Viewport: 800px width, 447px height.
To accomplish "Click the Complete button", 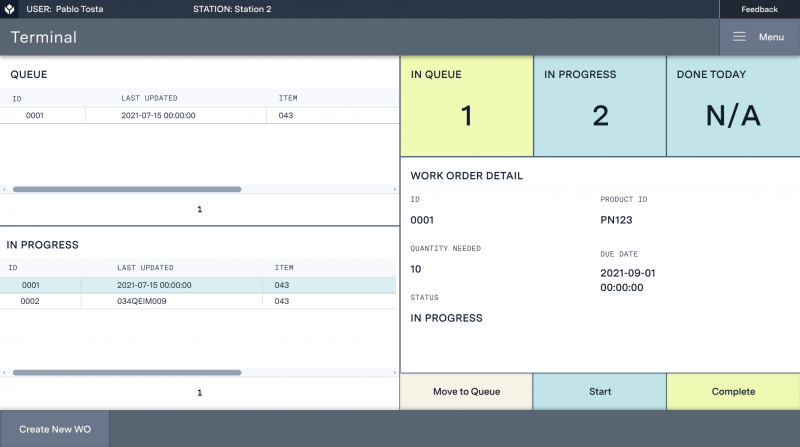I will coord(733,391).
